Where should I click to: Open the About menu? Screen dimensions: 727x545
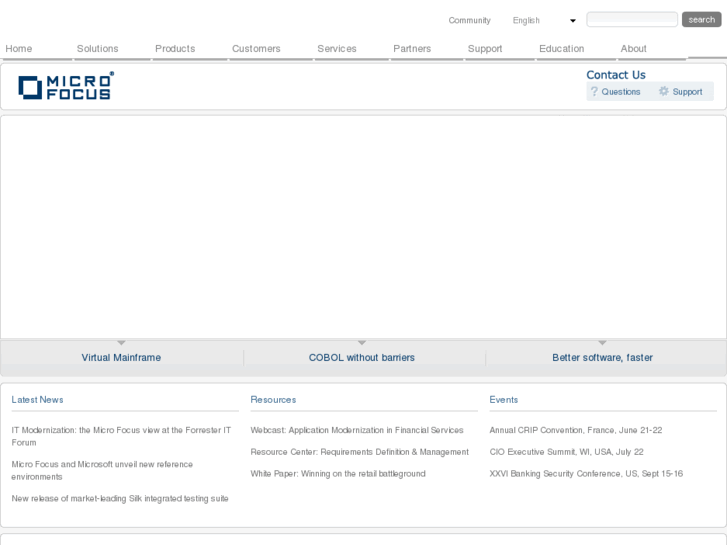click(633, 49)
